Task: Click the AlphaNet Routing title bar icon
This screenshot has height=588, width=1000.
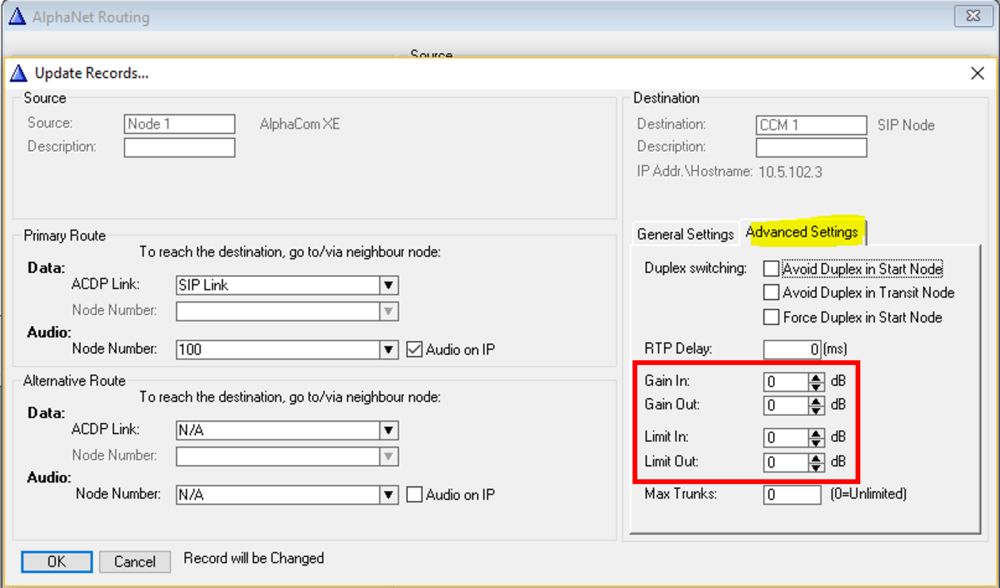Action: pos(19,16)
